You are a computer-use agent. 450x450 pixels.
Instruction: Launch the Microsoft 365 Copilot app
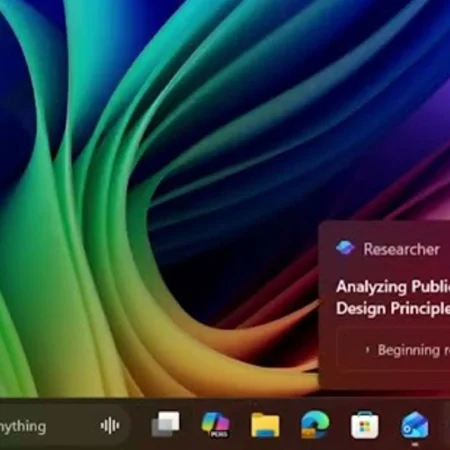point(215,425)
